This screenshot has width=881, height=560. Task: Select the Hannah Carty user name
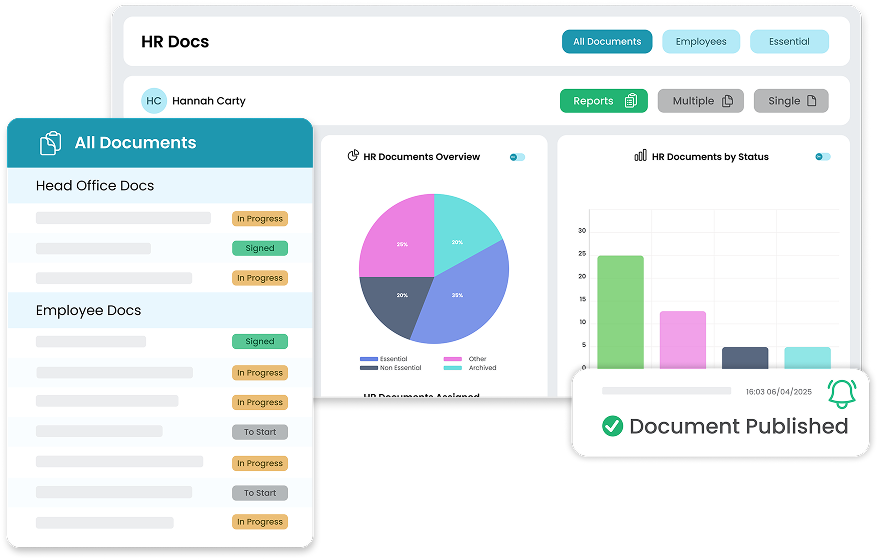coord(208,101)
